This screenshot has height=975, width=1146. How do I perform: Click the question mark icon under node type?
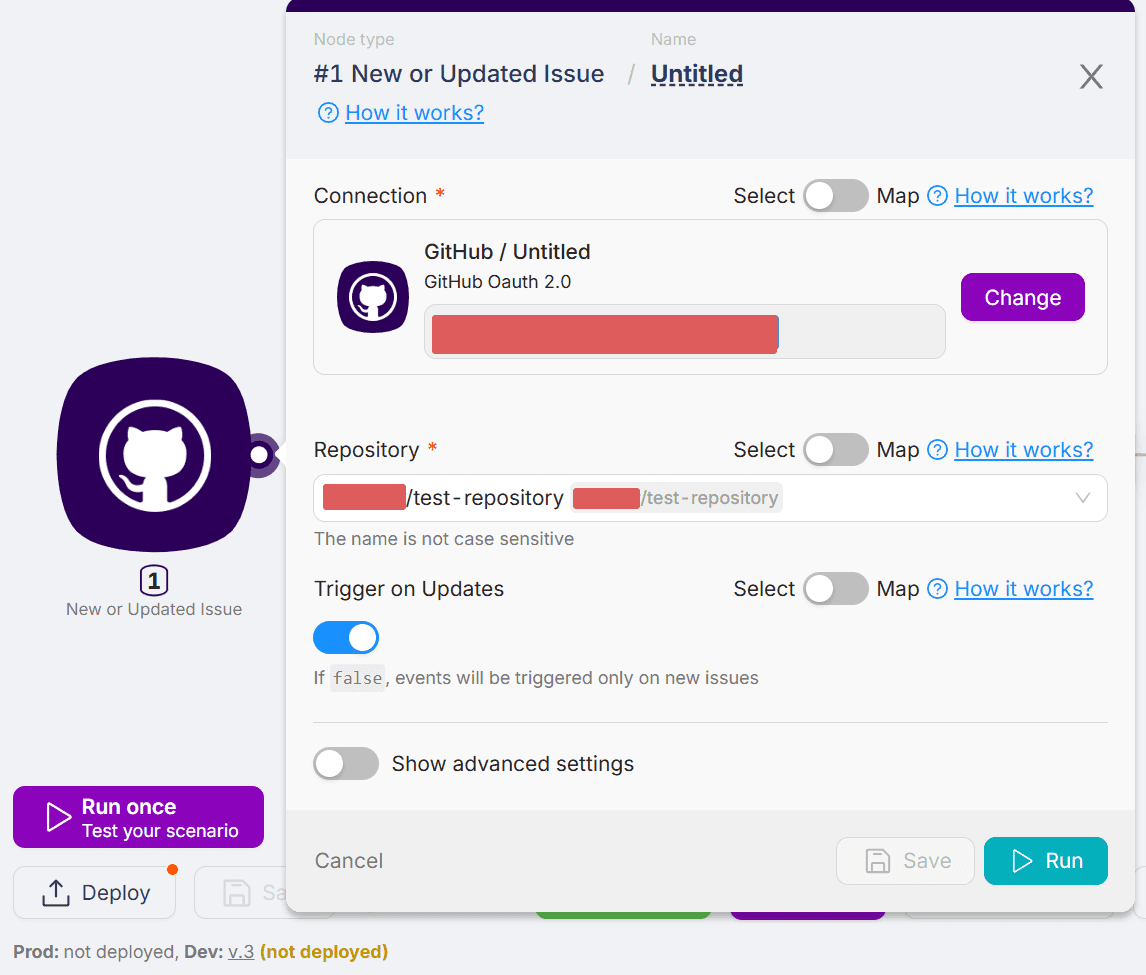[327, 113]
